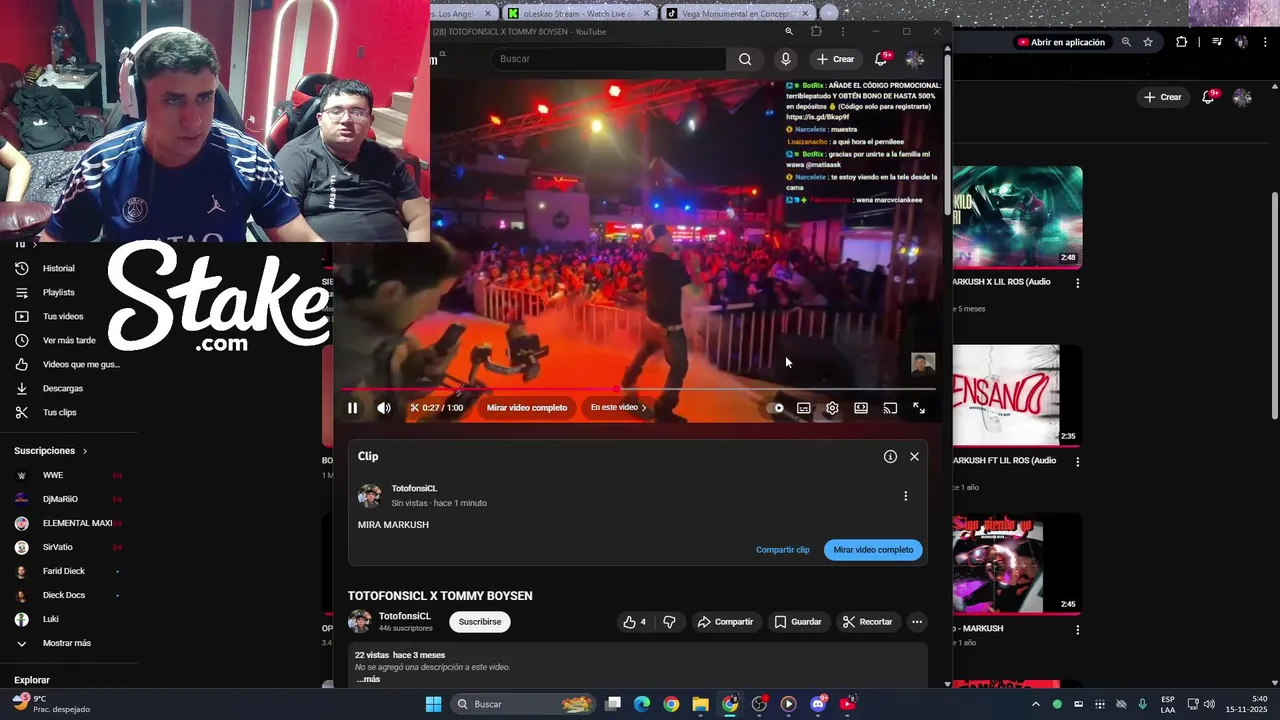
Task: Click 'Compartir clip' link
Action: coord(783,550)
